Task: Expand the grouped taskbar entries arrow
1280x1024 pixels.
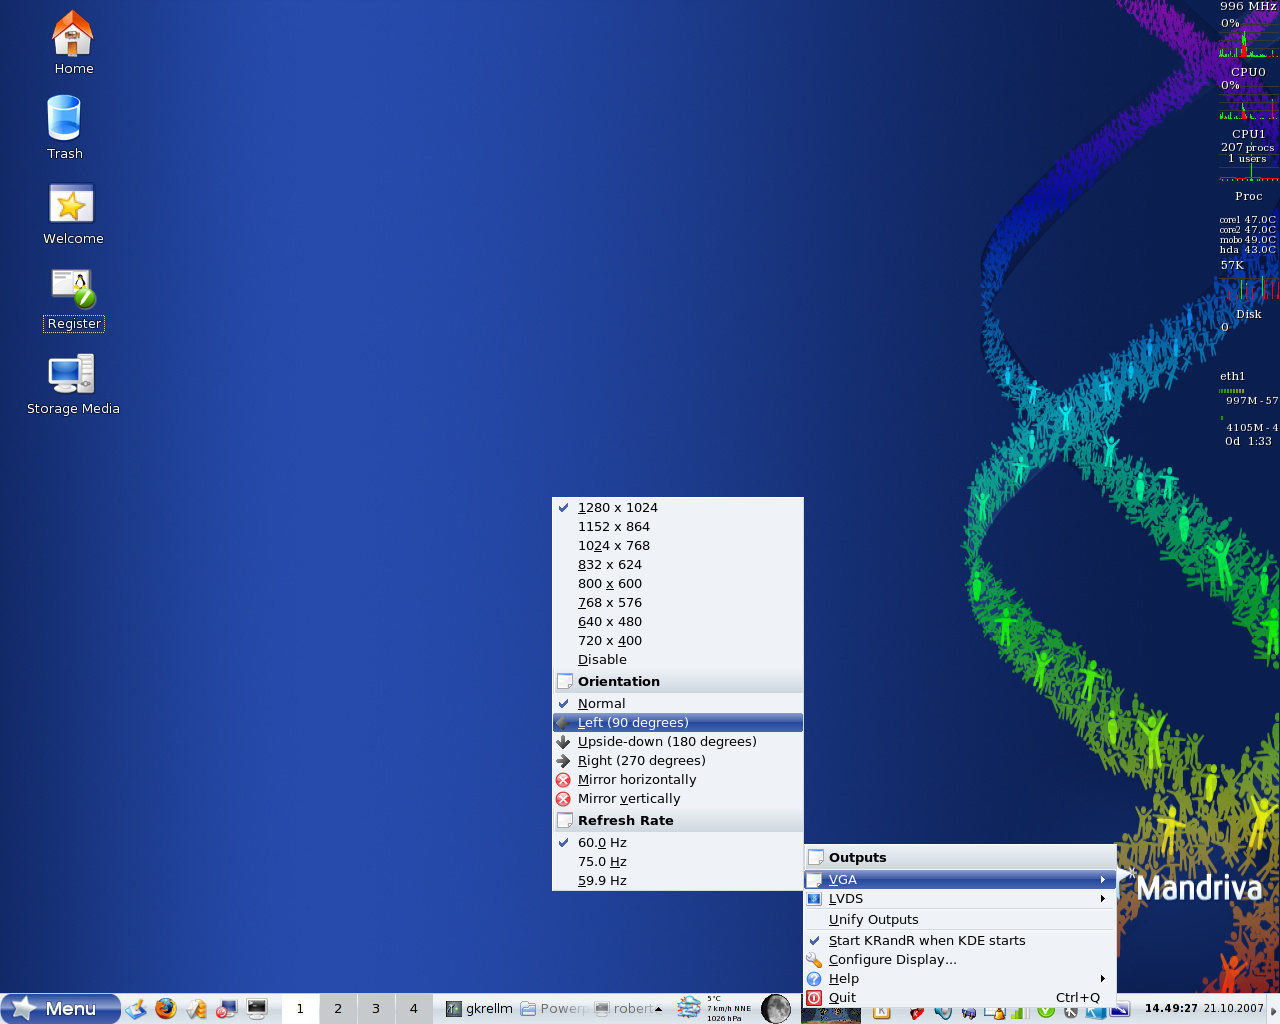Action: click(658, 1009)
